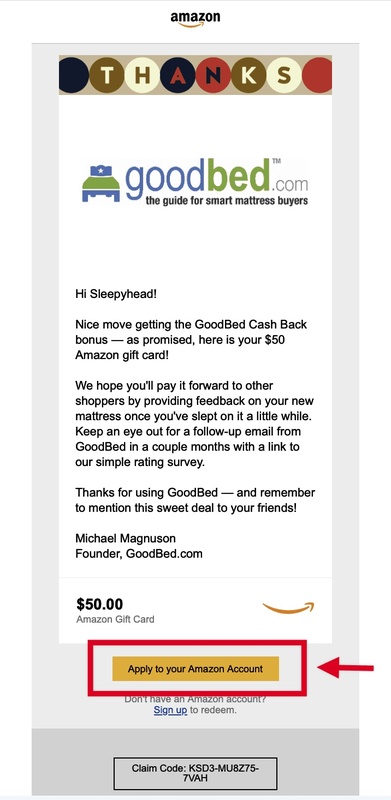Viewport: 391px width, 800px height.
Task: Click the letter H circle in banner
Action: [142, 75]
